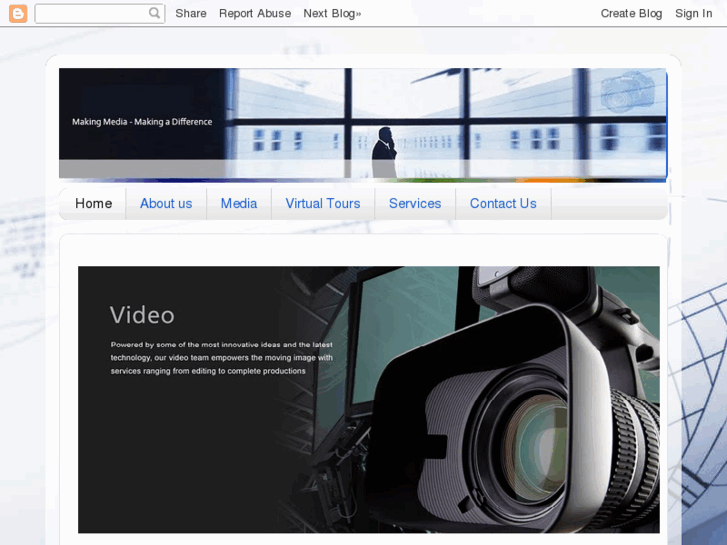Click the 'Powered by some of the most' description
This screenshot has width=727, height=545.
(x=222, y=358)
